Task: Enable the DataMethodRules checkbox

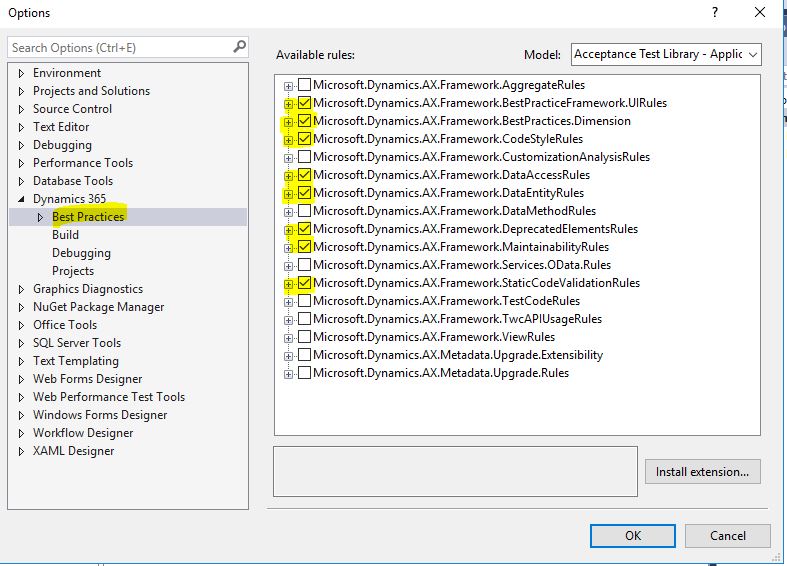Action: point(304,210)
